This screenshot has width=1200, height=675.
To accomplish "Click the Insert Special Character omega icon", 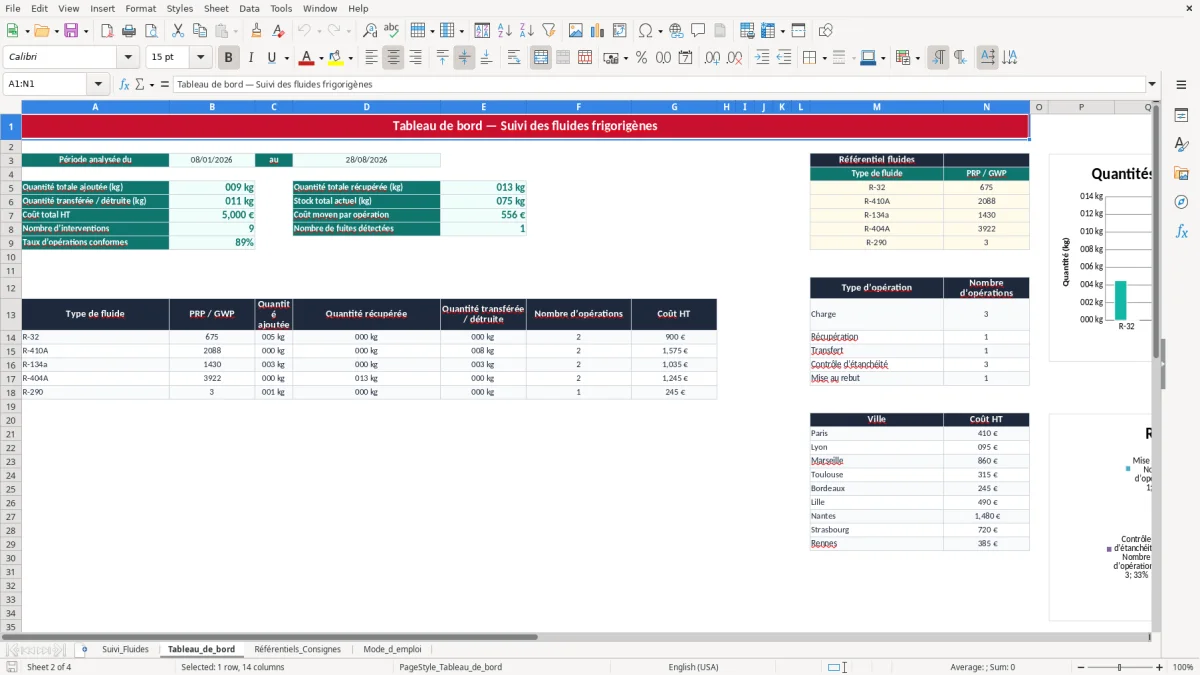I will coord(645,31).
